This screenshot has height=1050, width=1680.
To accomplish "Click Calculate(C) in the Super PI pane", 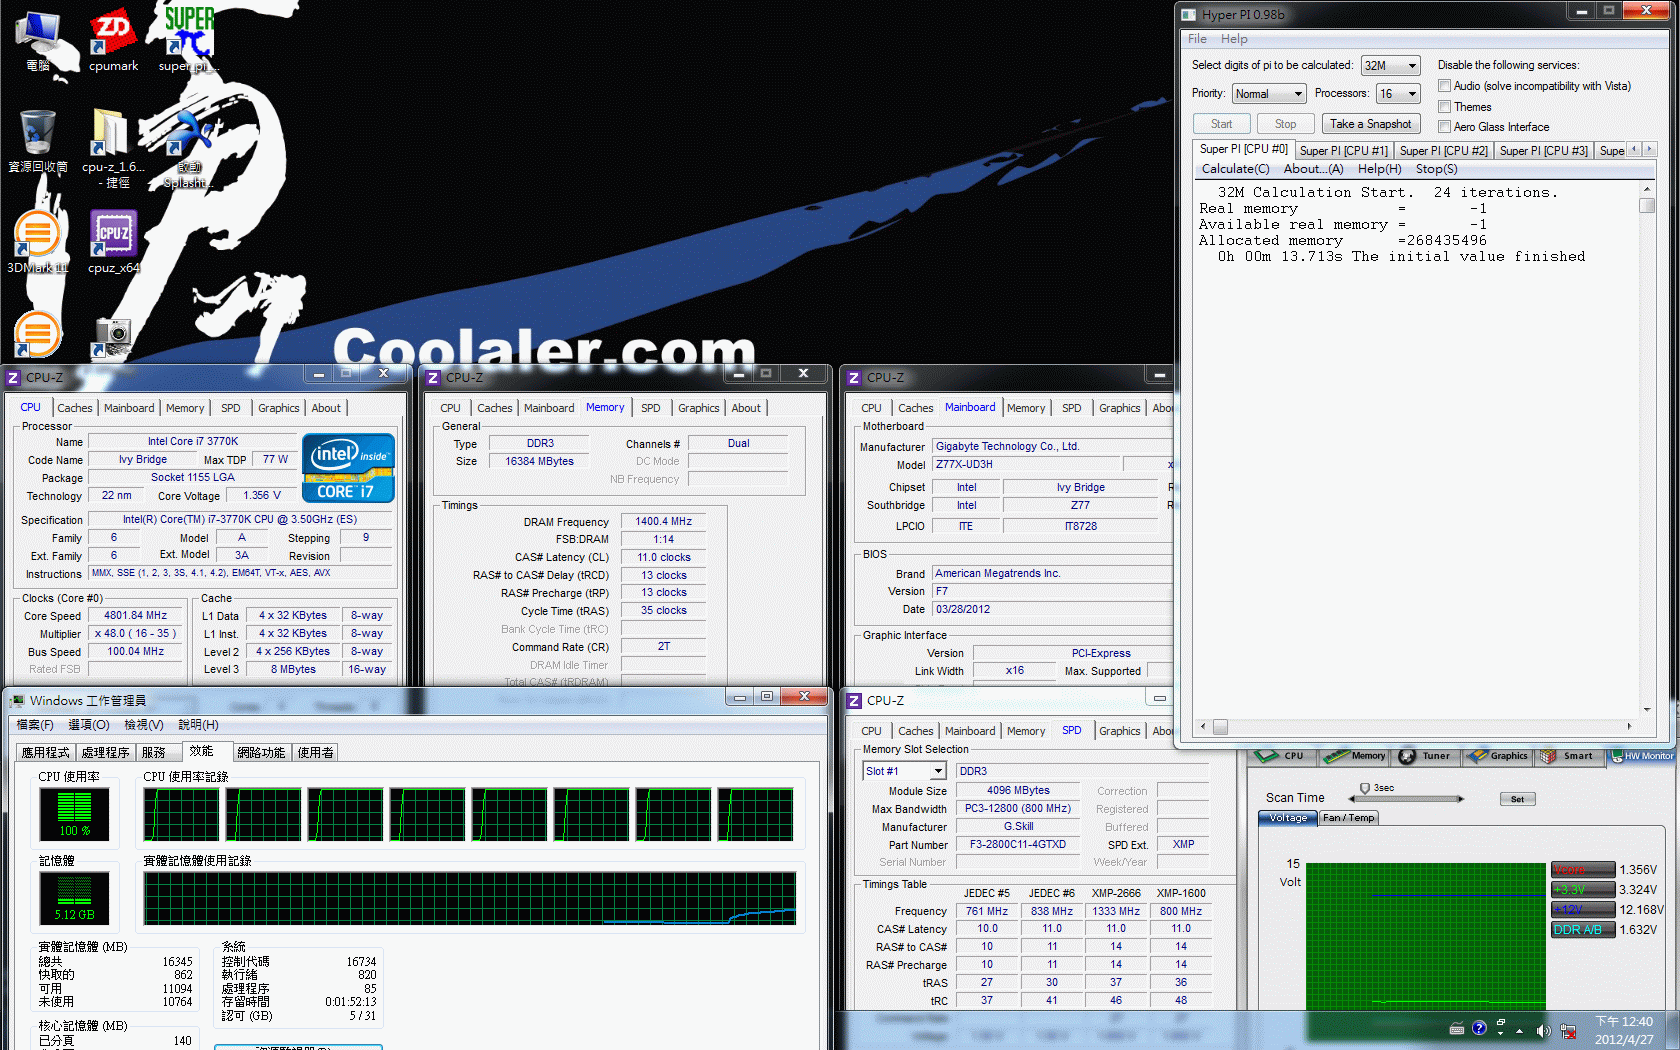I will (x=1235, y=169).
